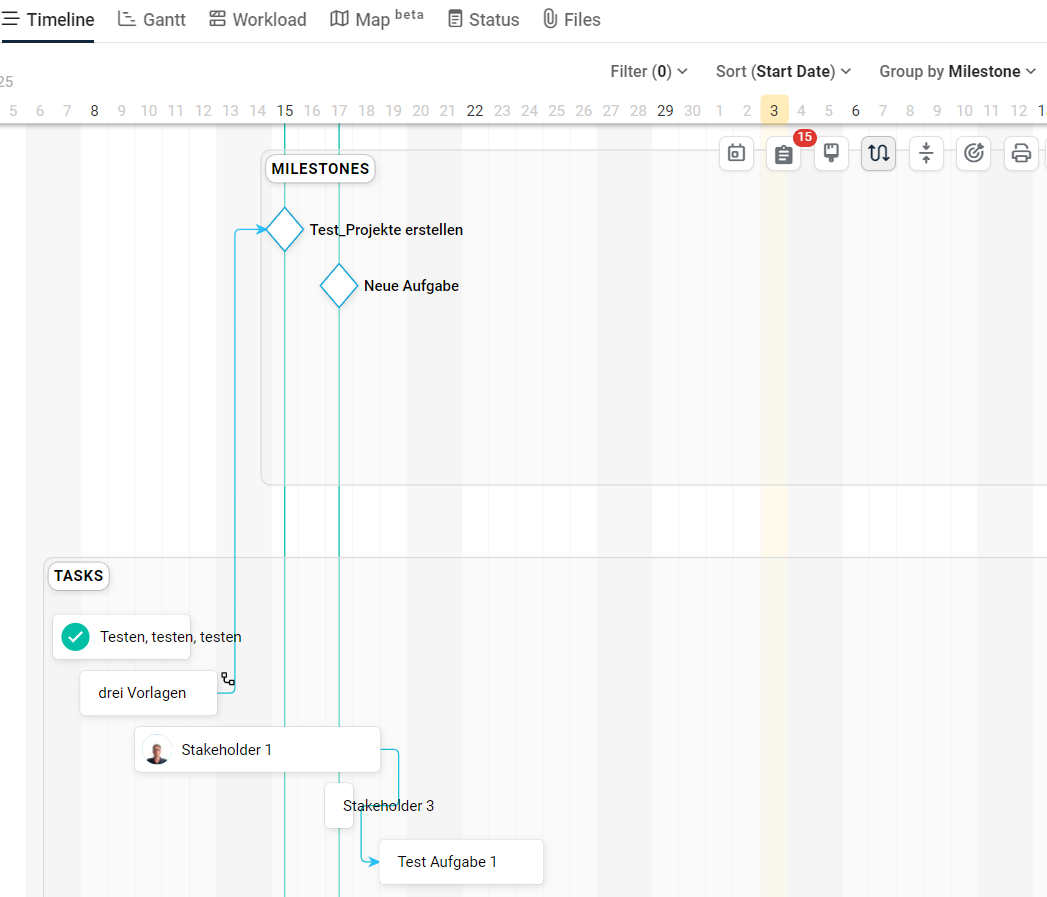The width and height of the screenshot is (1047, 897).
Task: Click the Test_Projekte erstellen milestone diamond
Action: pos(285,229)
